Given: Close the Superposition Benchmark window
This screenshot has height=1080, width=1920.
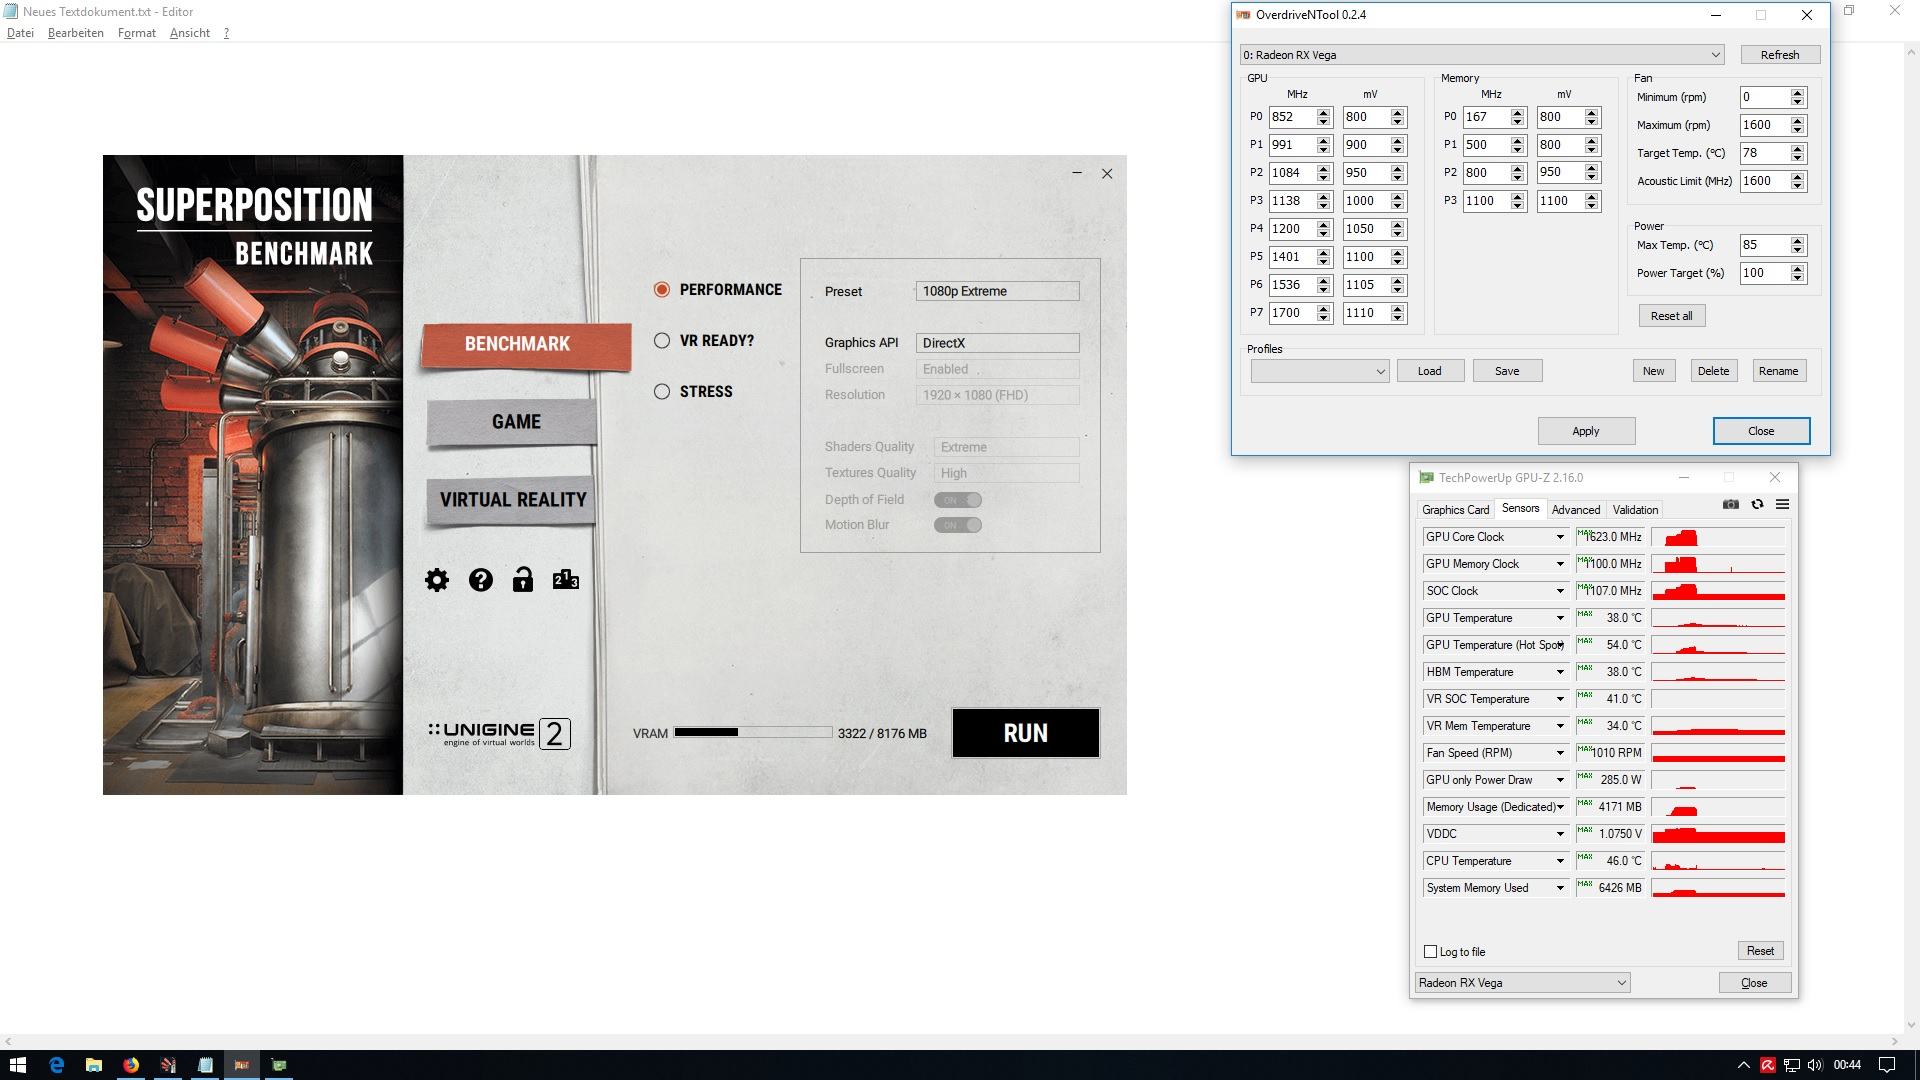Looking at the screenshot, I should click(x=1107, y=173).
